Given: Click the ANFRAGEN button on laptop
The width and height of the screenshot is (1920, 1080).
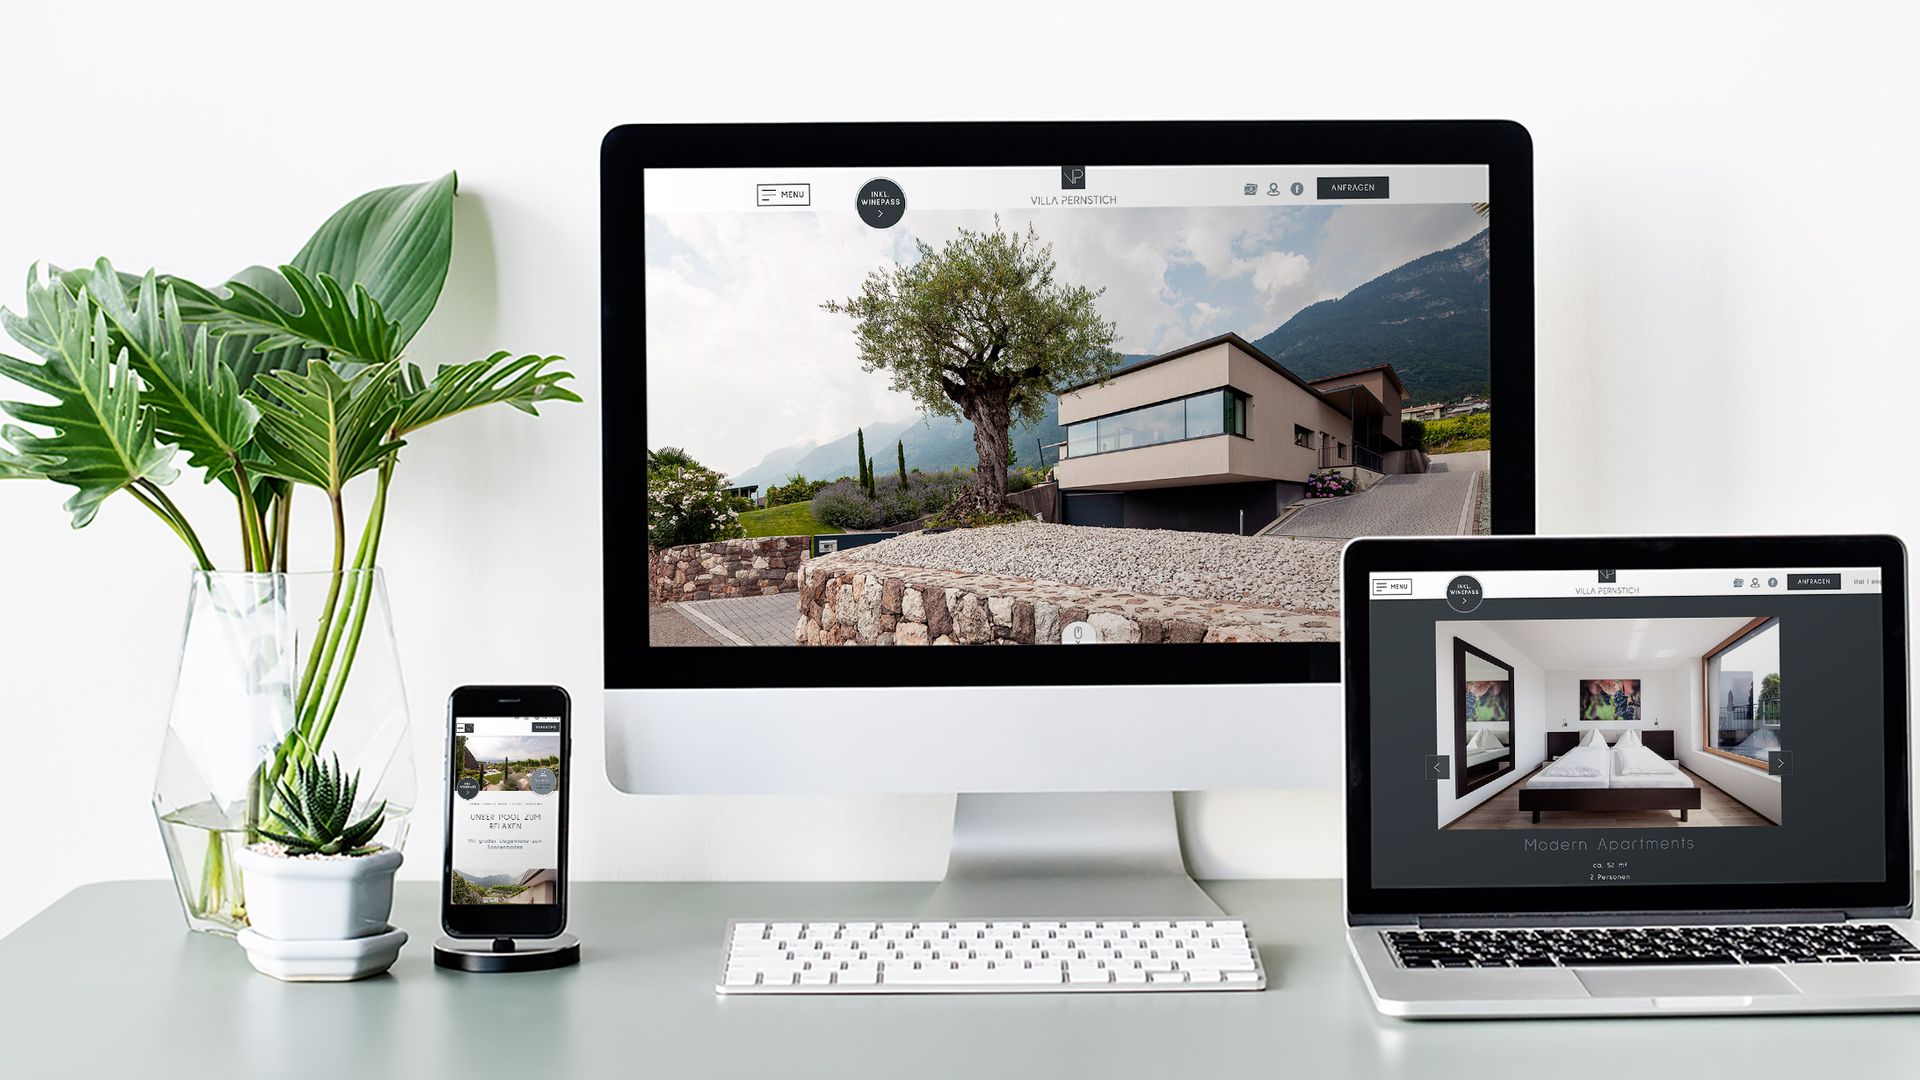Looking at the screenshot, I should pos(1812,587).
